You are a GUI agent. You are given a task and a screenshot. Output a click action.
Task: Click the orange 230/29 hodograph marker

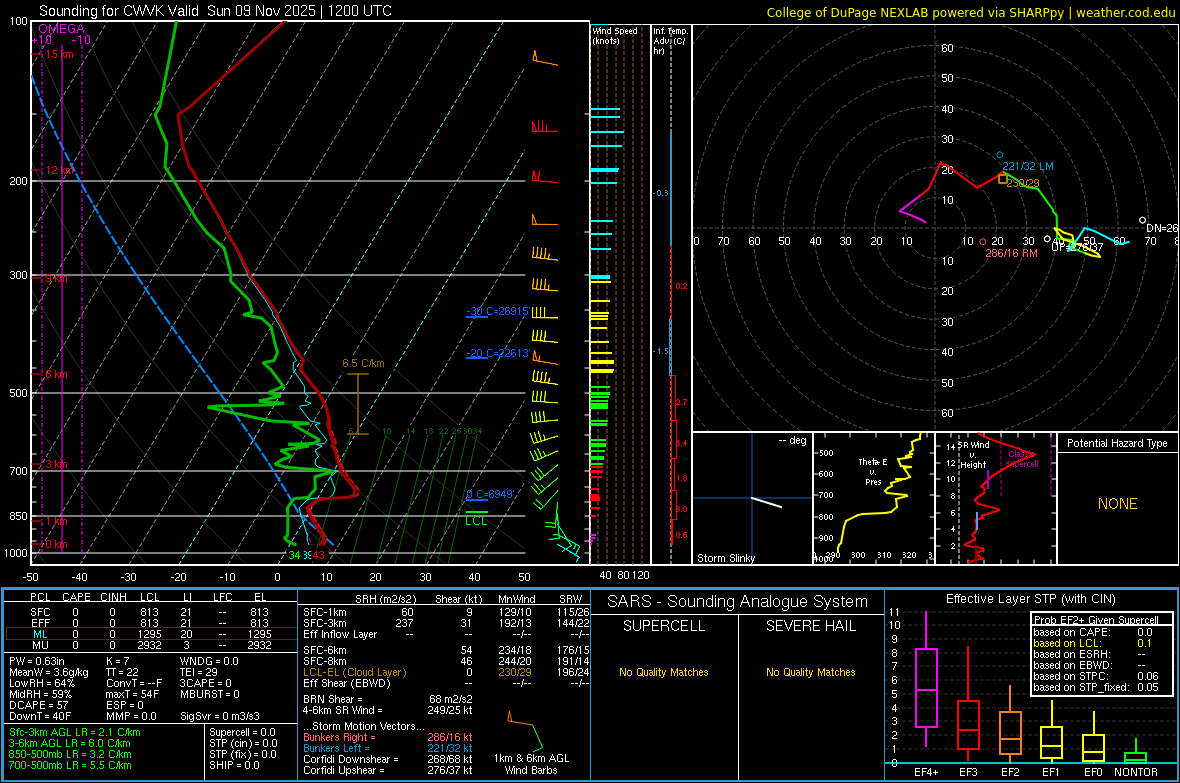(1002, 179)
